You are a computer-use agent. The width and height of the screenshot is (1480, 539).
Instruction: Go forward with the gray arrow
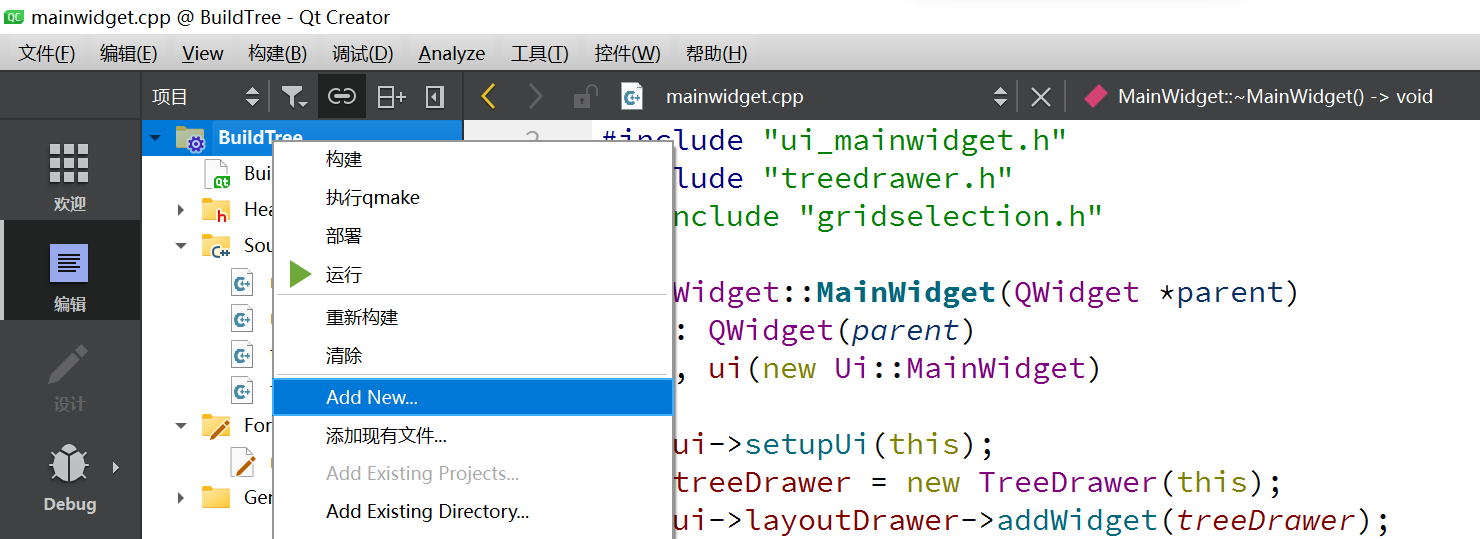(x=535, y=97)
